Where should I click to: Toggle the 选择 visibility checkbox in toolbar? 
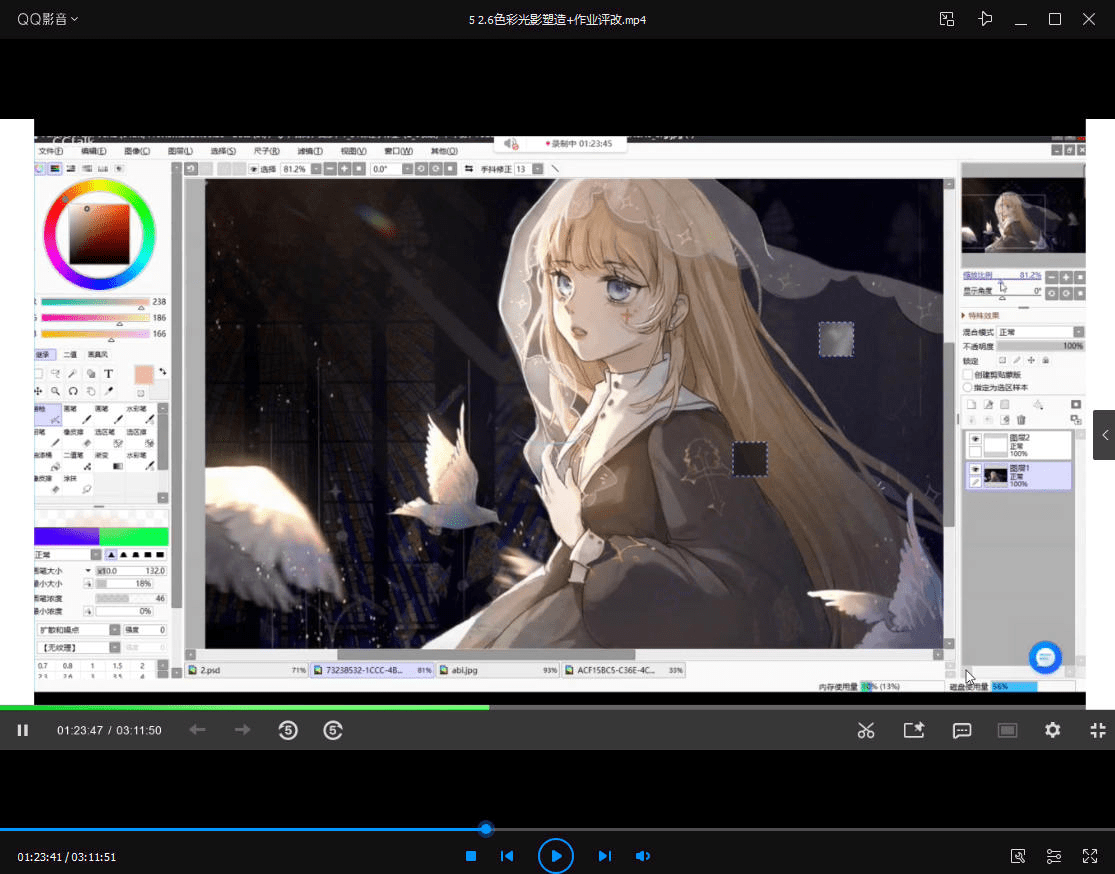253,169
